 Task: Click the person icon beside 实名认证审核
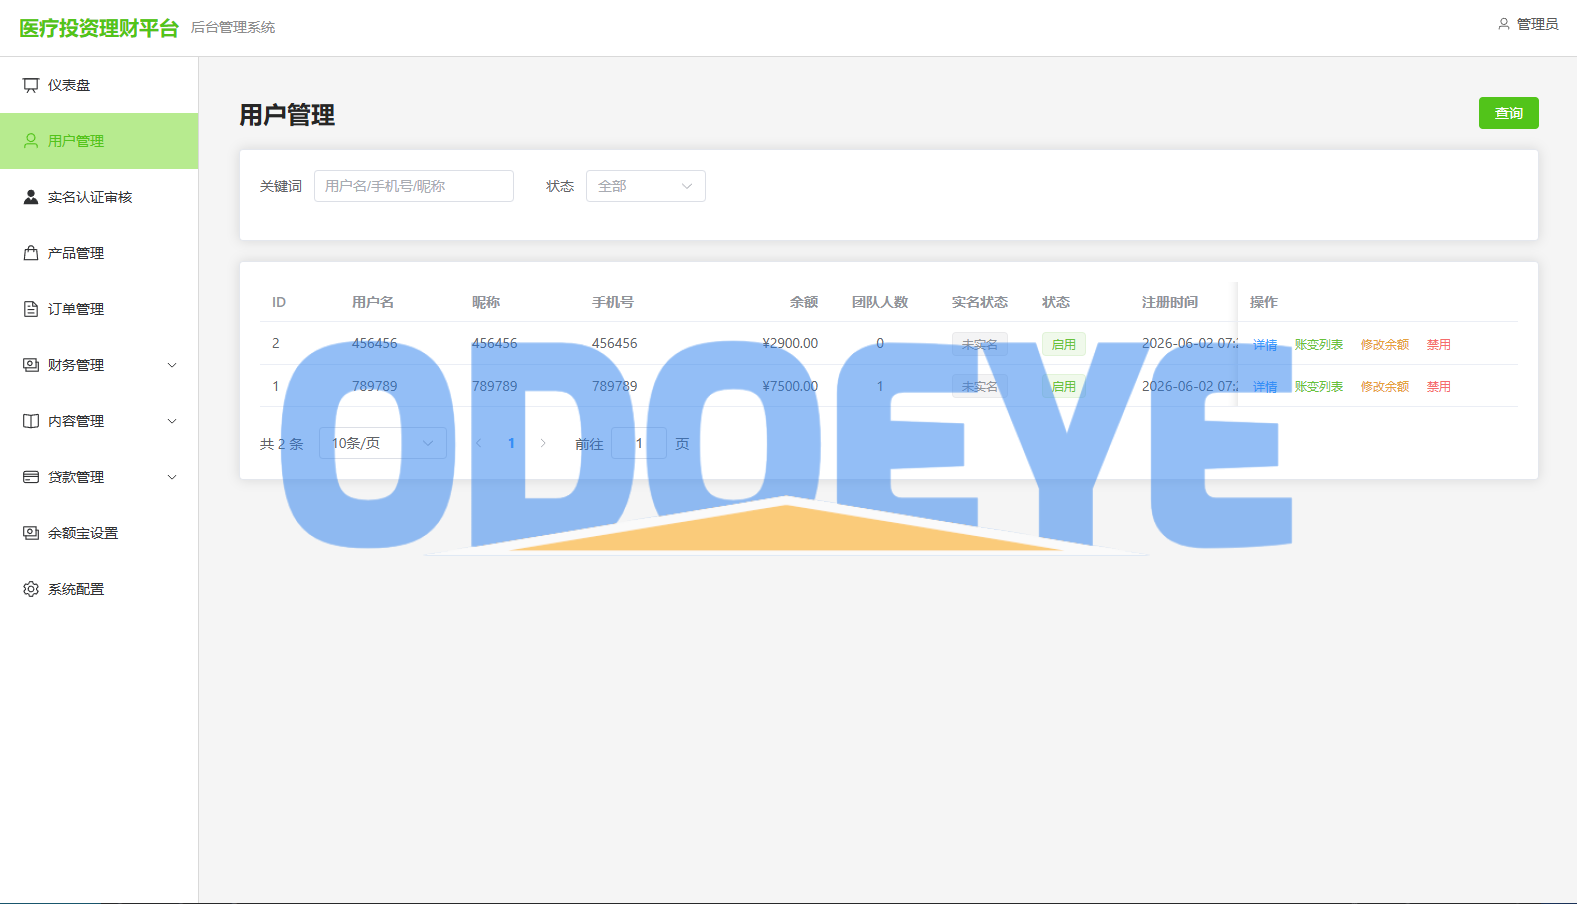[x=31, y=197]
